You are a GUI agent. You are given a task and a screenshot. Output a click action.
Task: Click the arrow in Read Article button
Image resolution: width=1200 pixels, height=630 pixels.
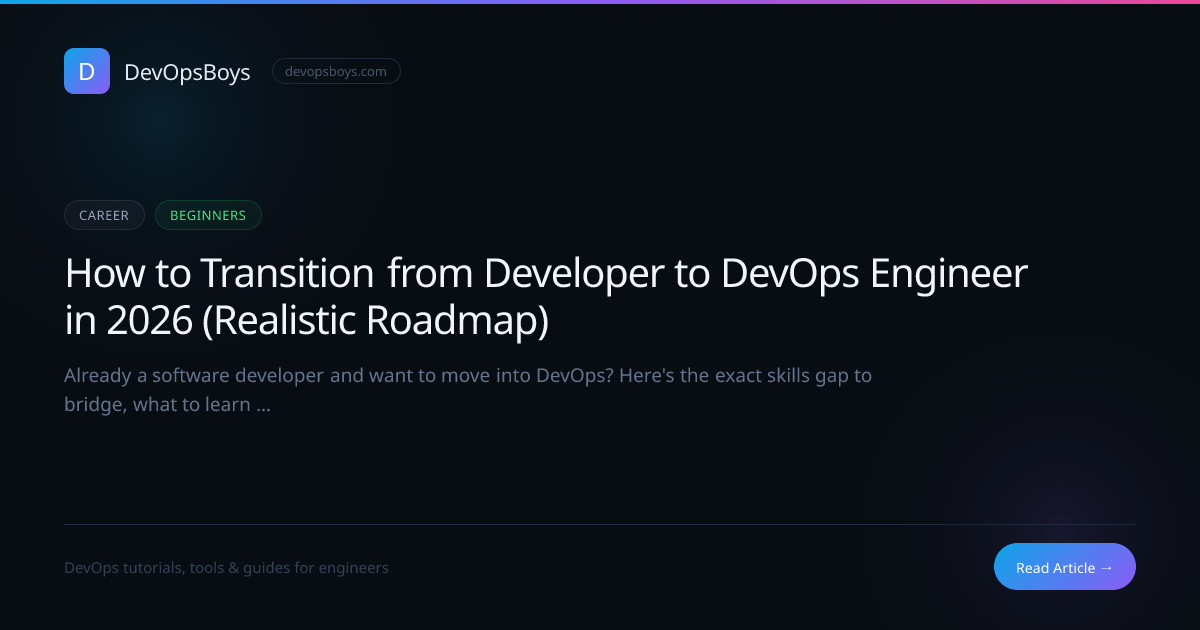click(x=1106, y=567)
